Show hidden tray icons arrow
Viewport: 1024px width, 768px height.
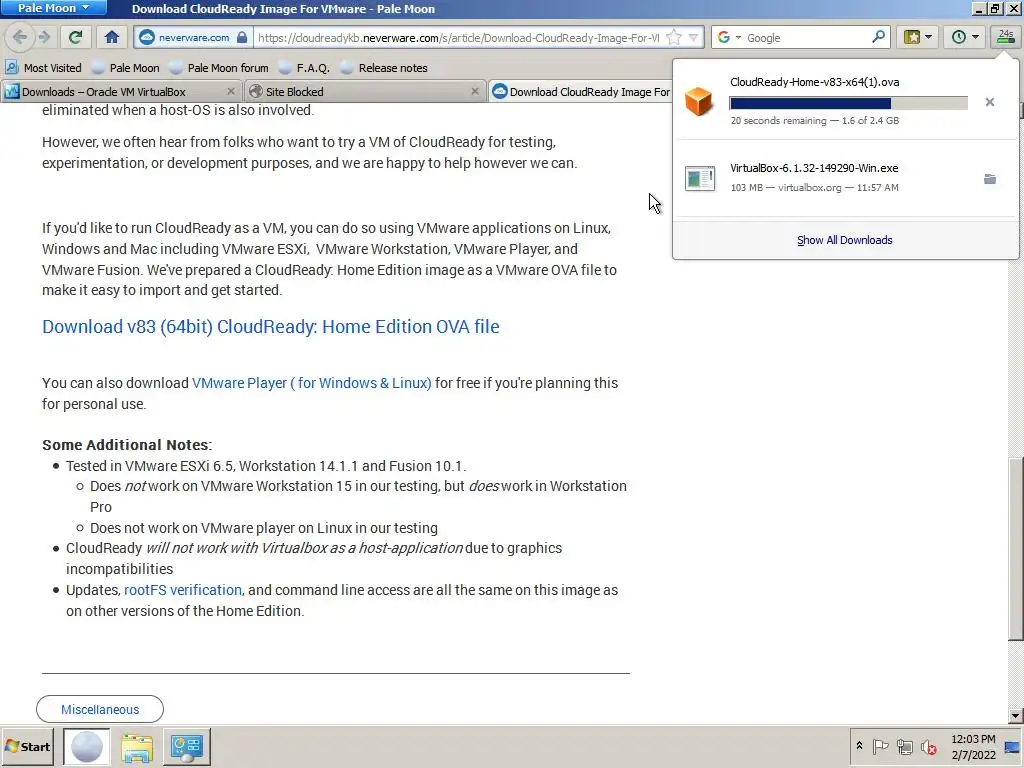click(859, 746)
